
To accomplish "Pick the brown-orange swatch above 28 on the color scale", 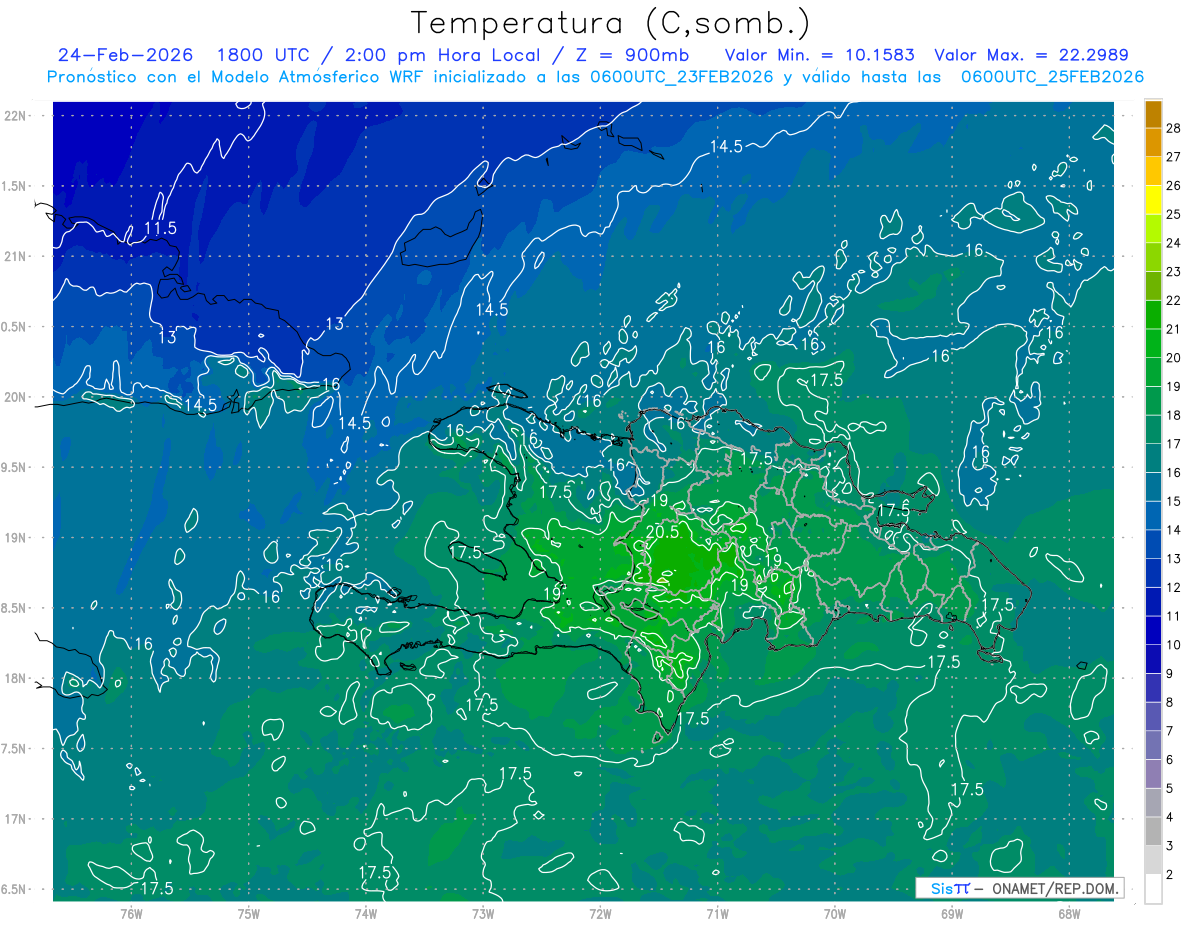I will pyautogui.click(x=1153, y=113).
